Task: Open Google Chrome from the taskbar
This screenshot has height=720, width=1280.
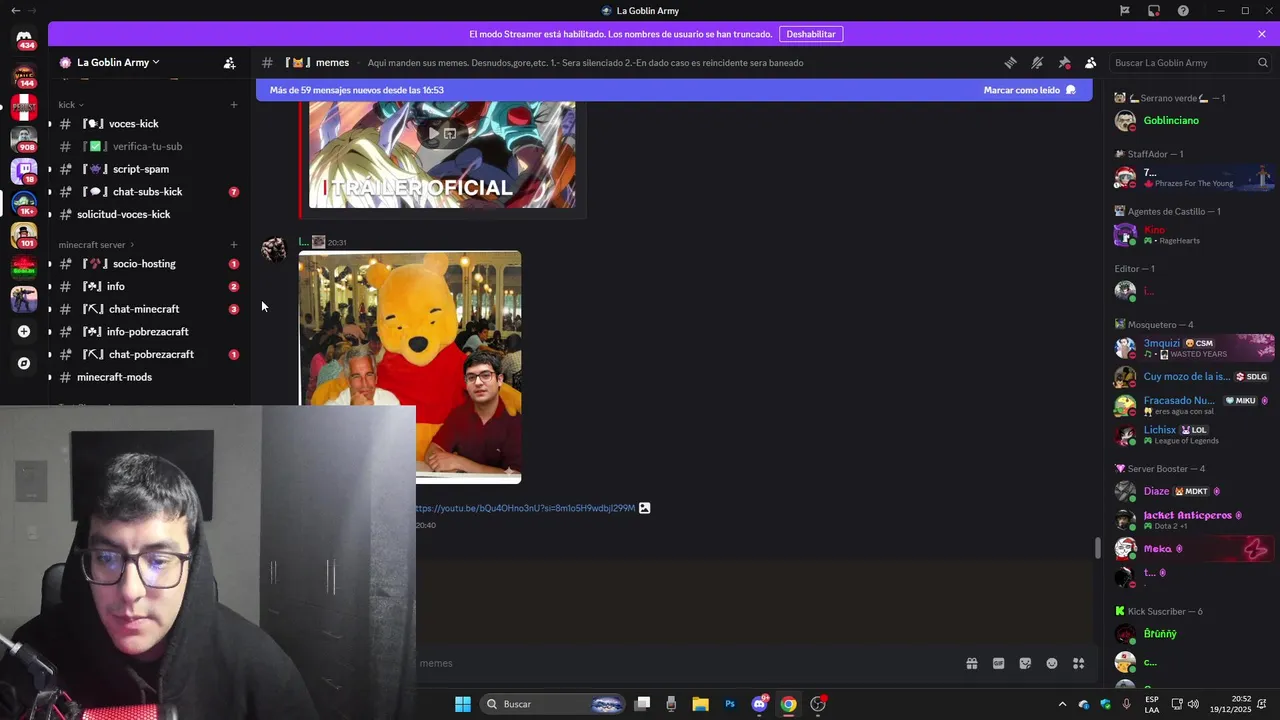Action: click(789, 704)
